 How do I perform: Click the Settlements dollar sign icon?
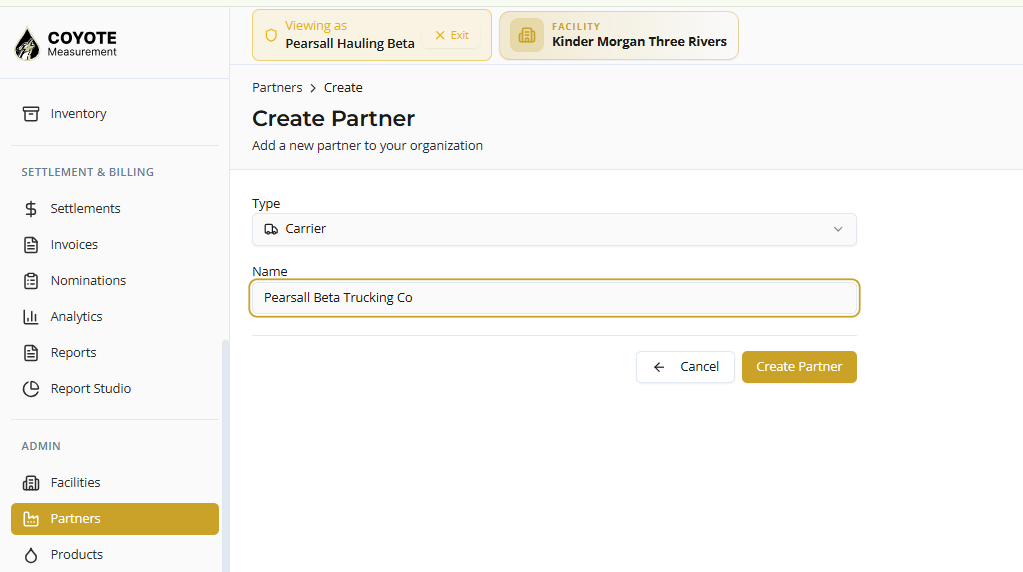coord(31,209)
